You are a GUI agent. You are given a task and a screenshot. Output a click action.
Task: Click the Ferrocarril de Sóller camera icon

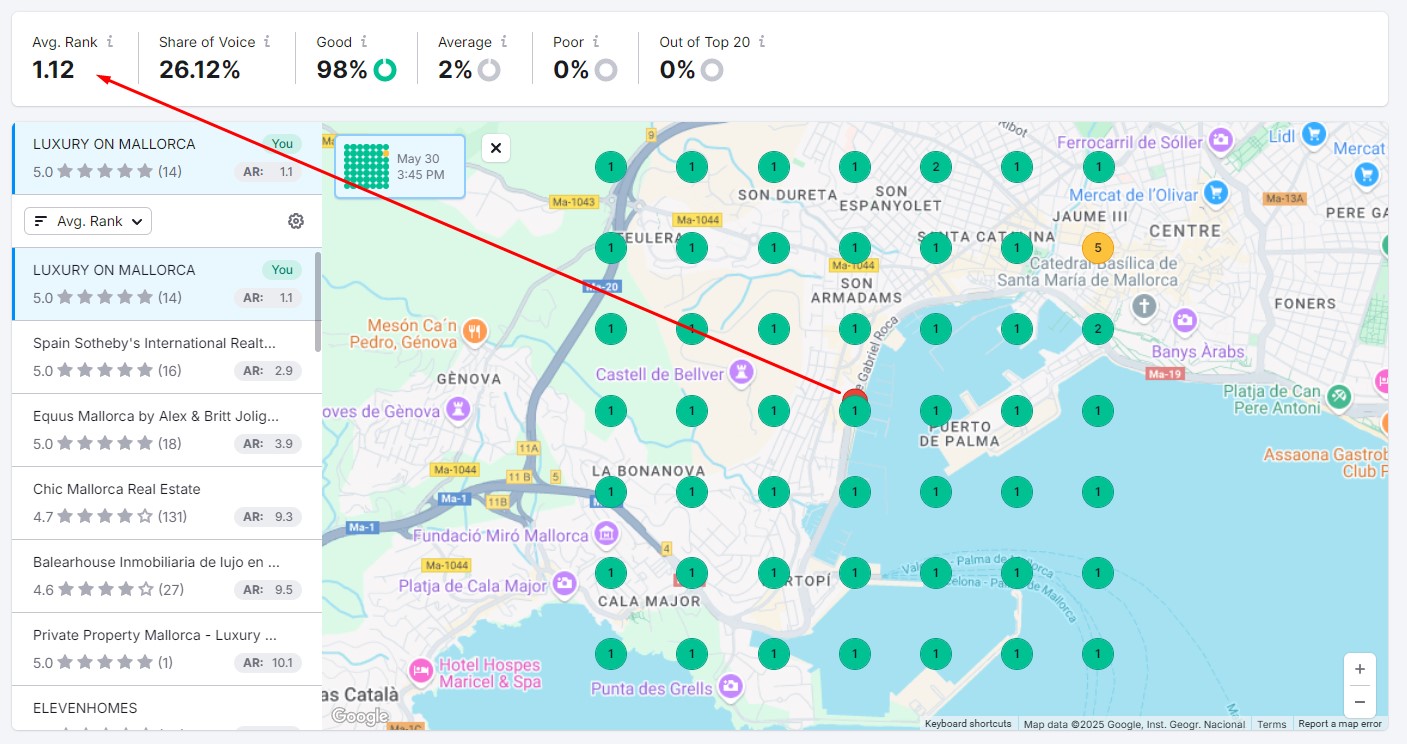pos(1220,140)
